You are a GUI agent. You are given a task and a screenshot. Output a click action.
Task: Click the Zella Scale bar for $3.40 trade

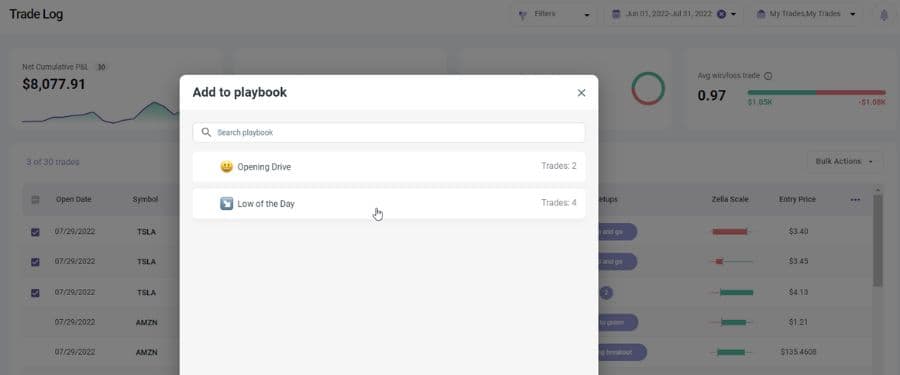731,231
